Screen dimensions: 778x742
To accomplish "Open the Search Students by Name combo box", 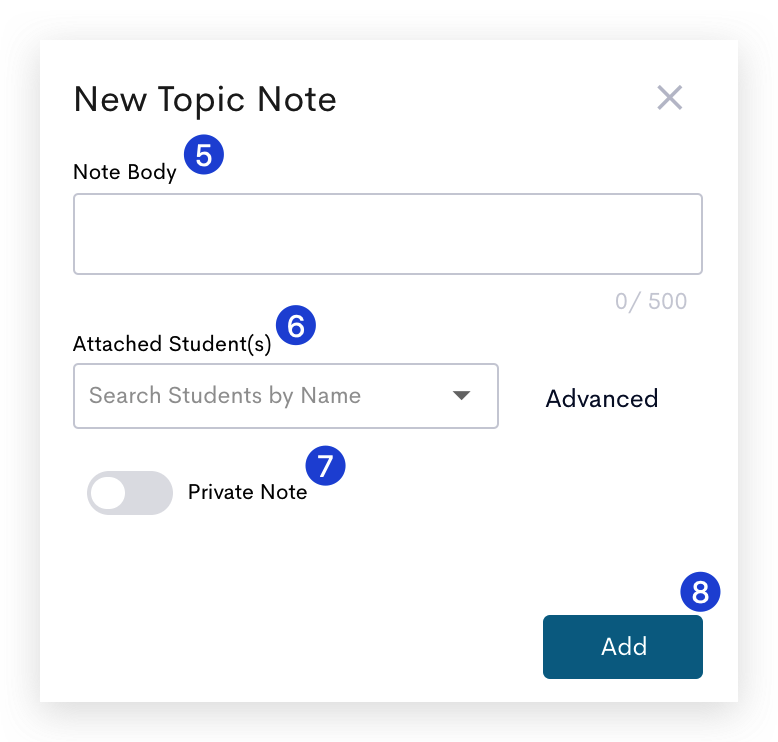I will pos(286,396).
